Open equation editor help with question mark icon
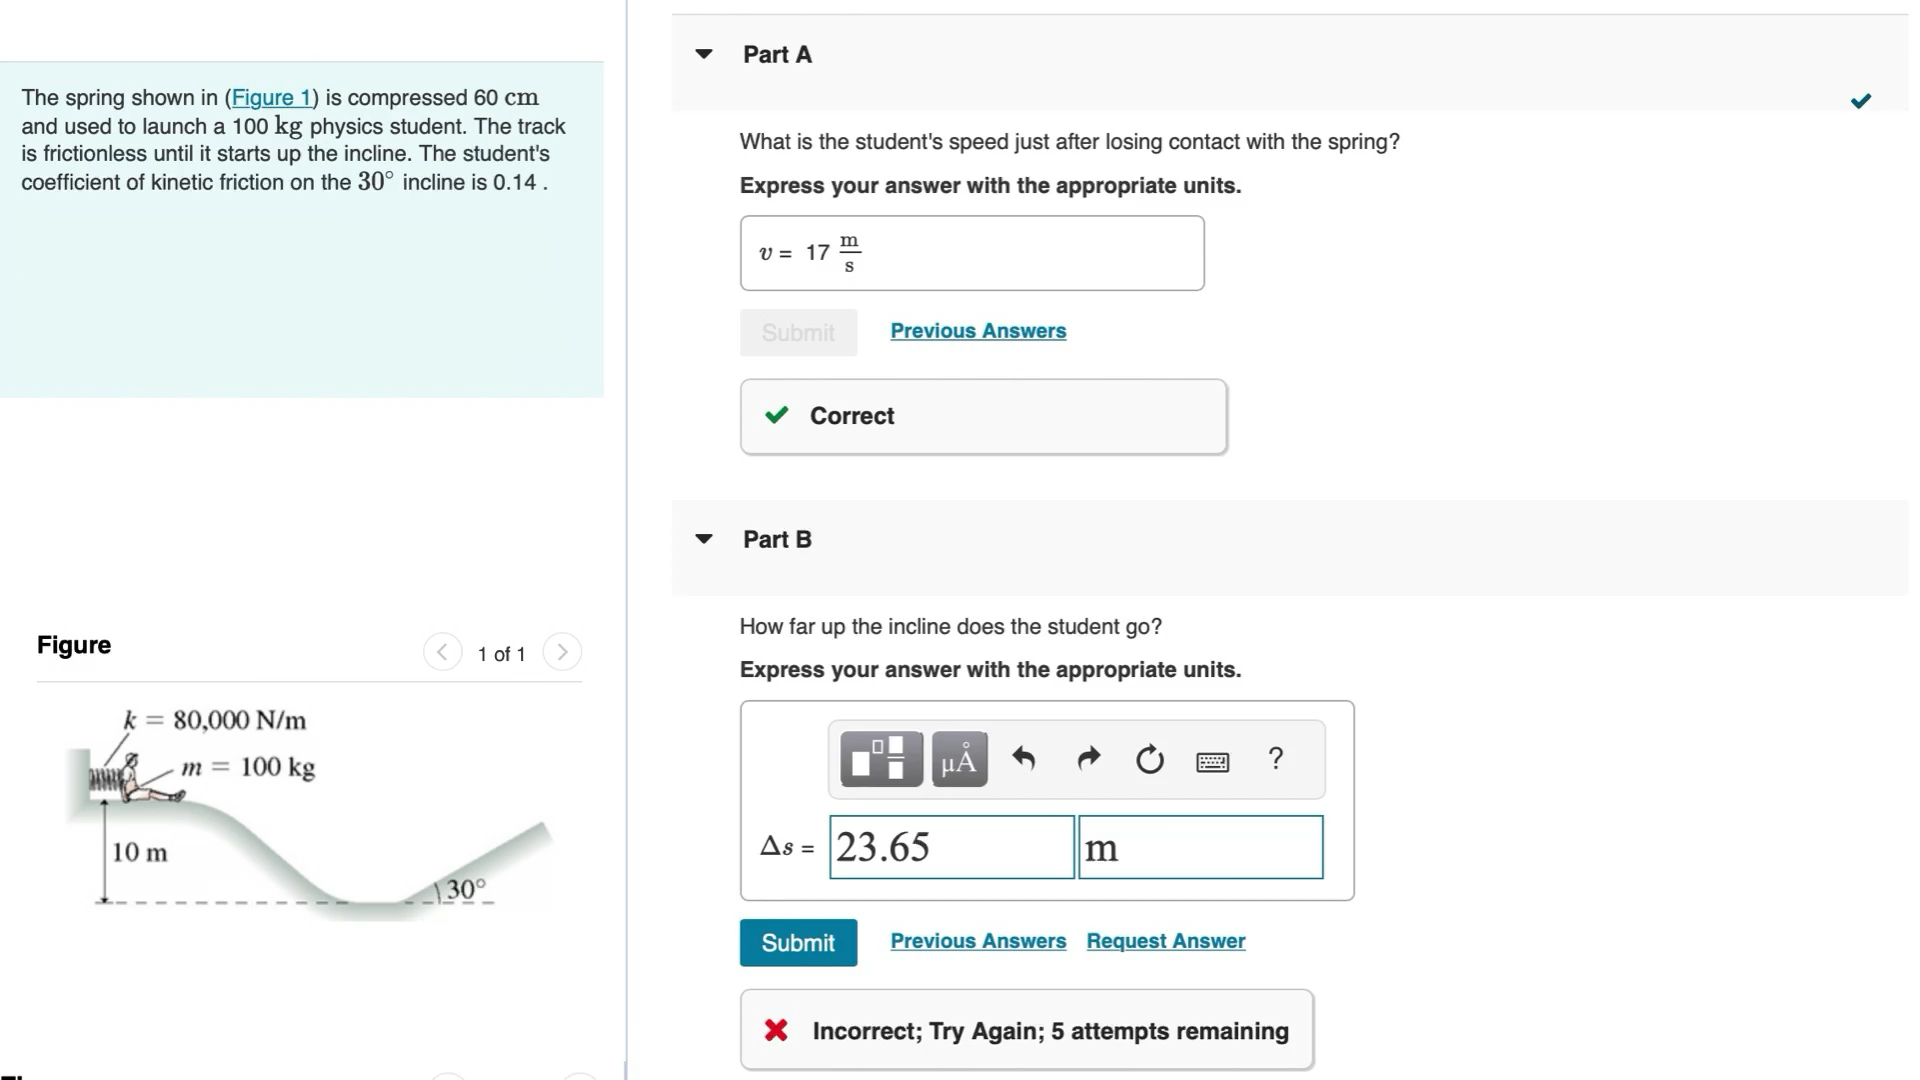Screen dimensions: 1920x1080 tap(1275, 758)
